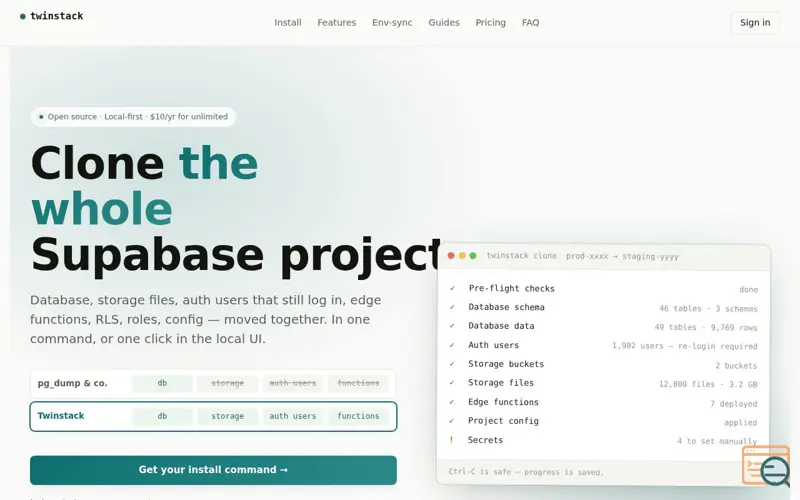Image resolution: width=800 pixels, height=500 pixels.
Task: Click the 'done' status text
Action: coord(748,290)
